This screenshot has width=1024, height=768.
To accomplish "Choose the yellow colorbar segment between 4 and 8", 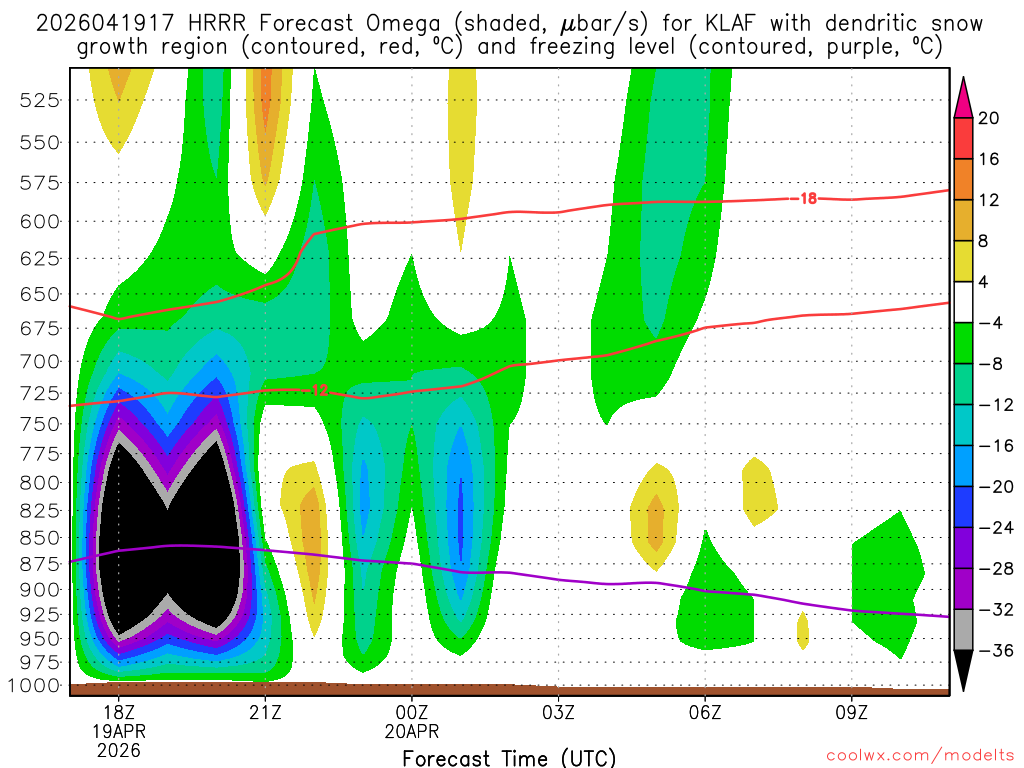I will (x=964, y=262).
